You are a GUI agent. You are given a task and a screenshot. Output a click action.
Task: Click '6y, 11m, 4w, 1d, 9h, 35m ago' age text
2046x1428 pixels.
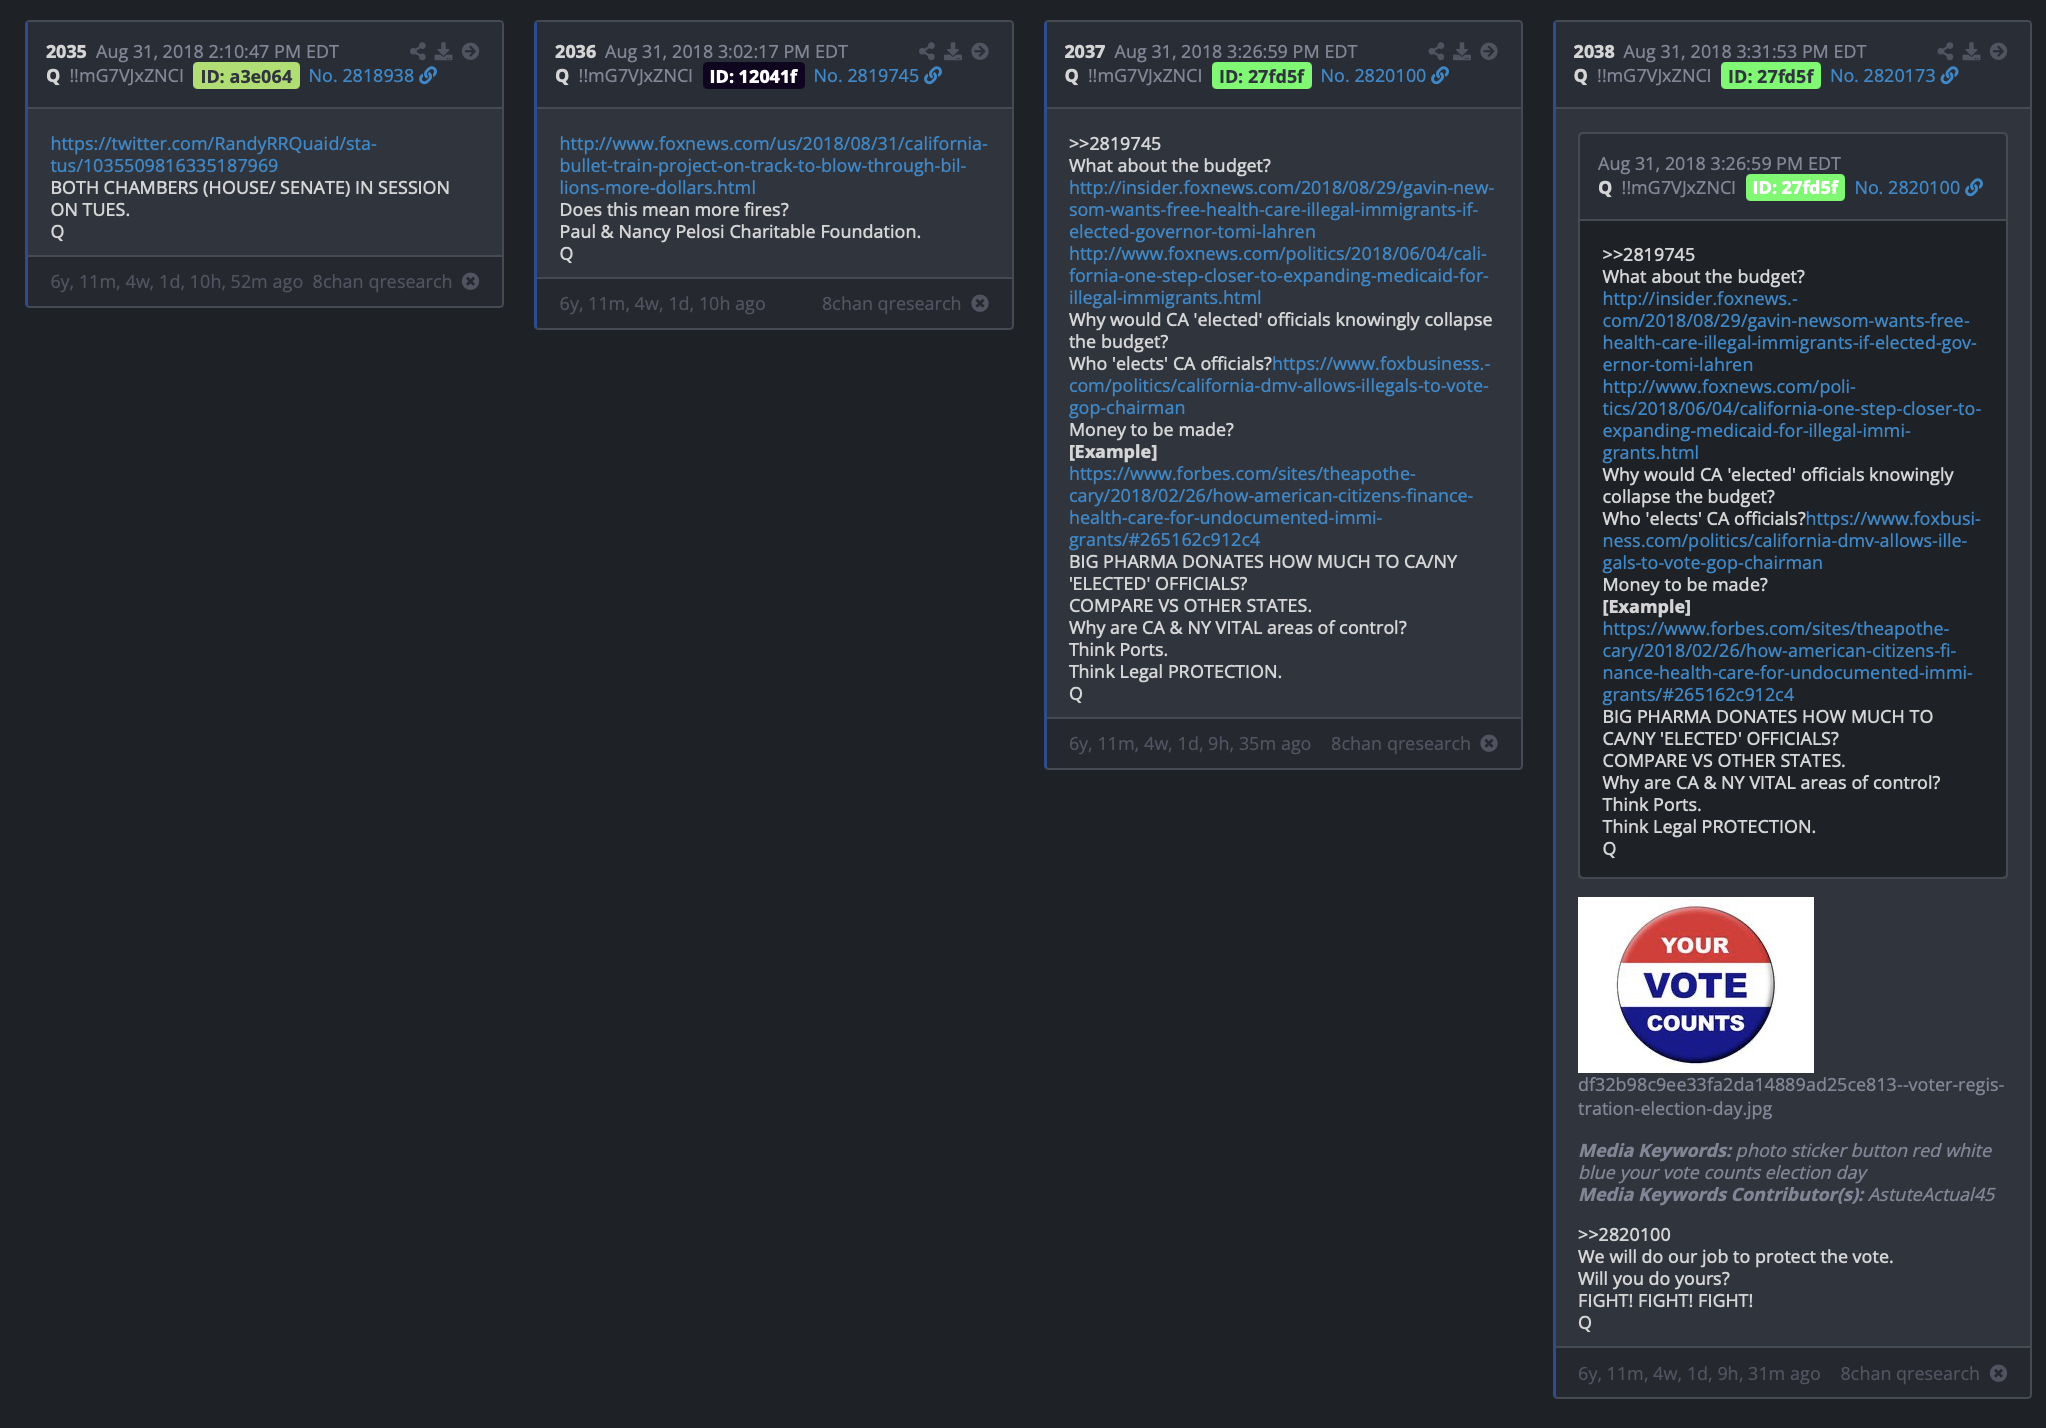pyautogui.click(x=1189, y=743)
